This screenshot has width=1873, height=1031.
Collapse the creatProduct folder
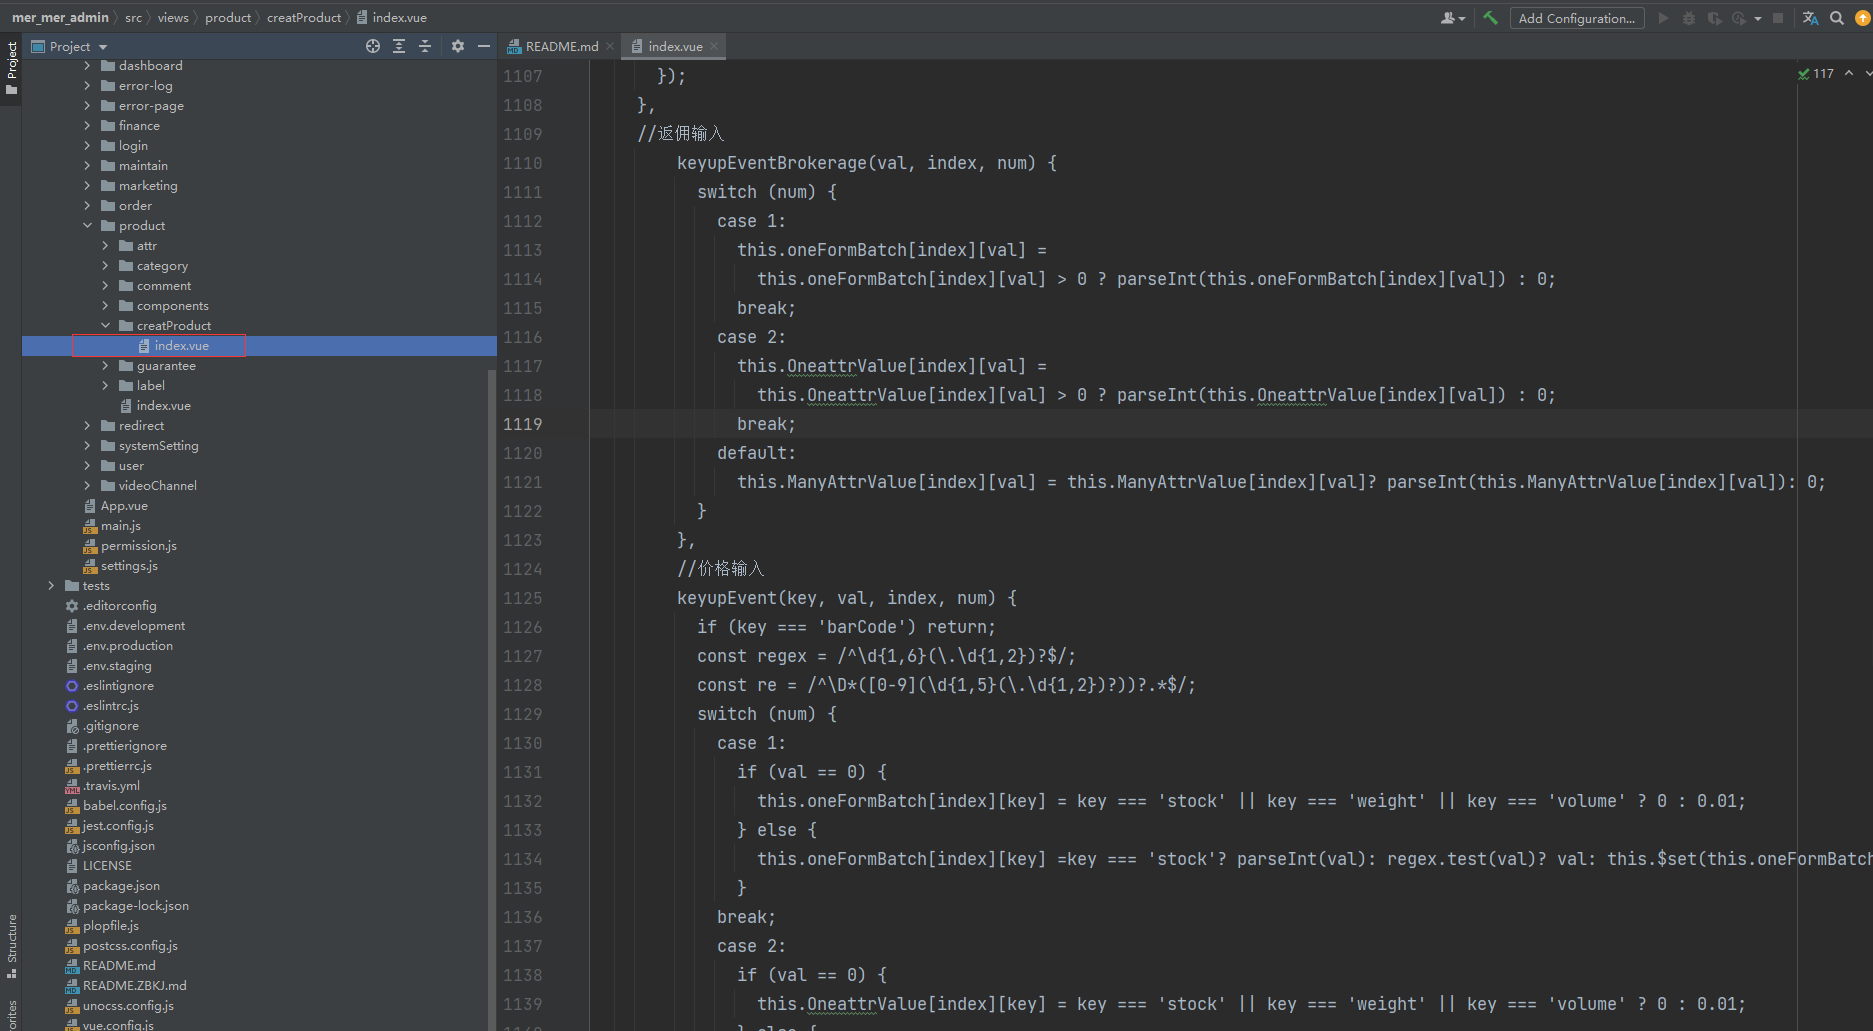[105, 326]
